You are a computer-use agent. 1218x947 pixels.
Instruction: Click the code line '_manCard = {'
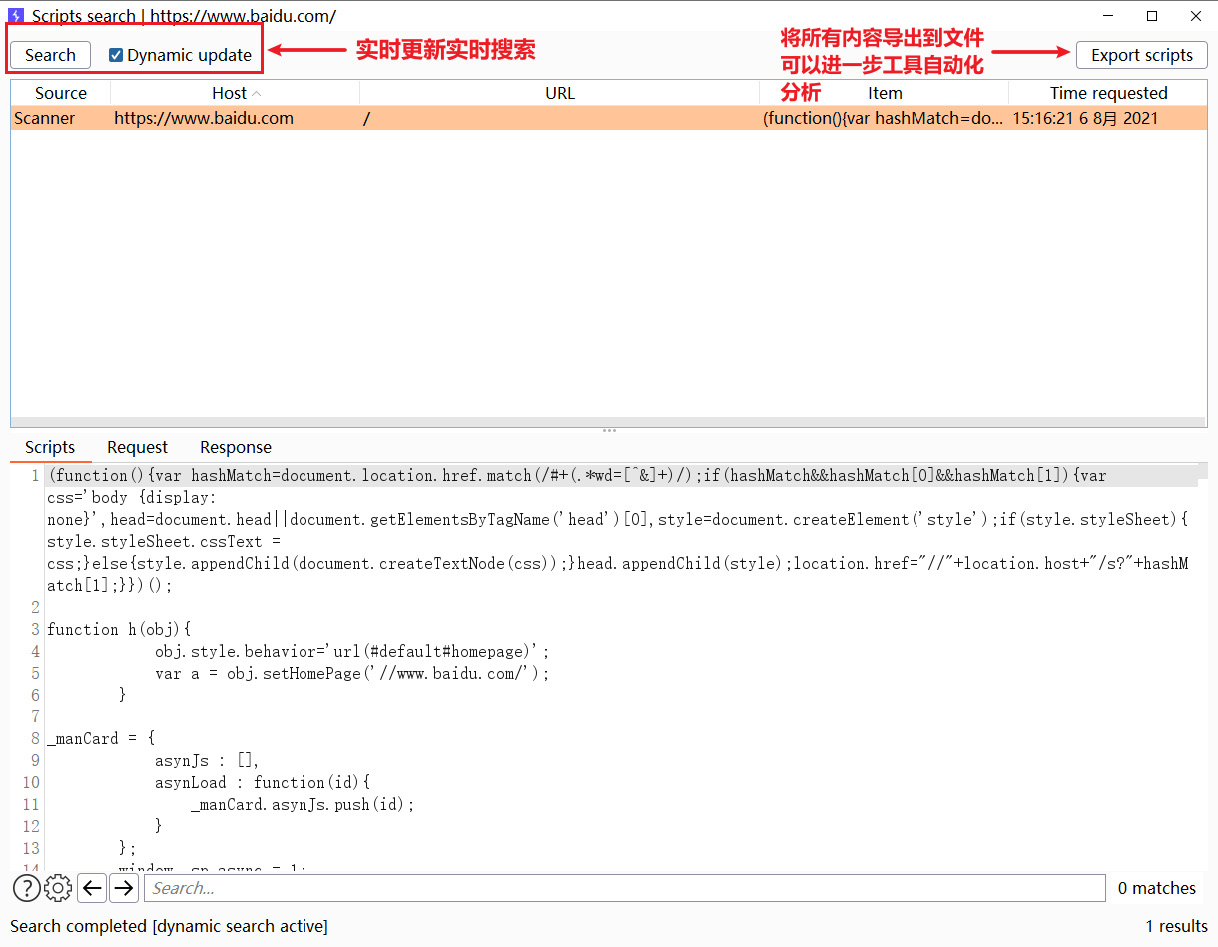click(x=101, y=739)
